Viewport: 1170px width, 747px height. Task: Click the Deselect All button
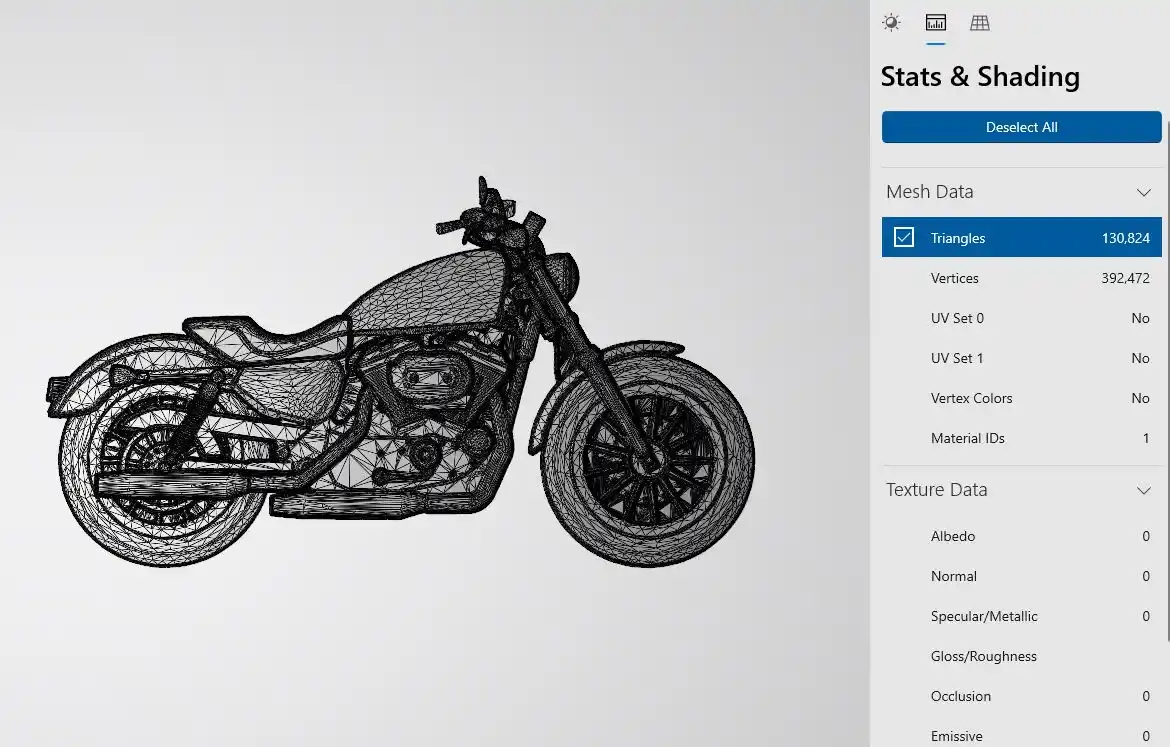[1021, 127]
